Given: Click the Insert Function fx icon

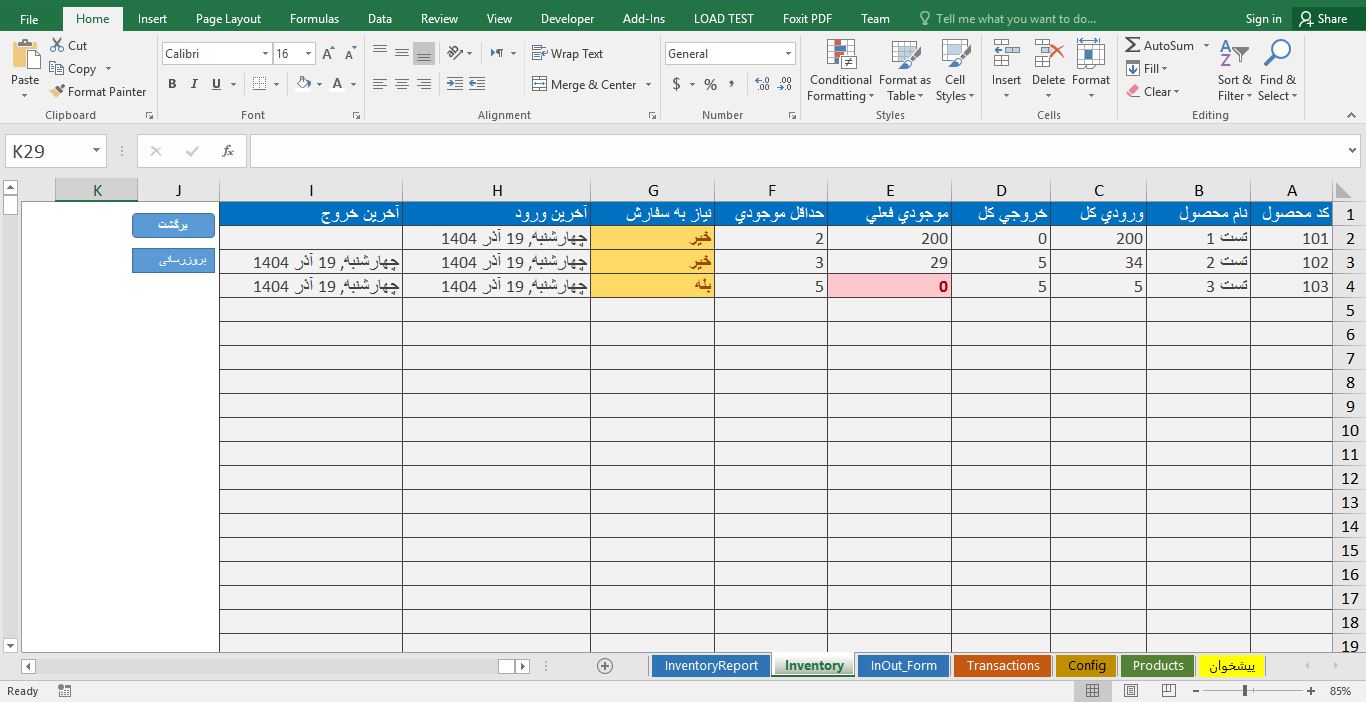Looking at the screenshot, I should tap(228, 151).
